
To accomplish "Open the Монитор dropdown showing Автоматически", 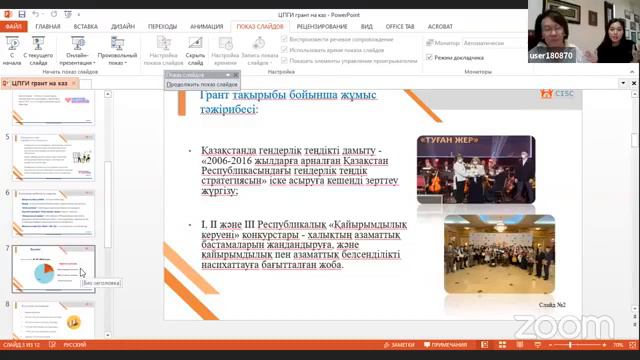I will tap(494, 43).
